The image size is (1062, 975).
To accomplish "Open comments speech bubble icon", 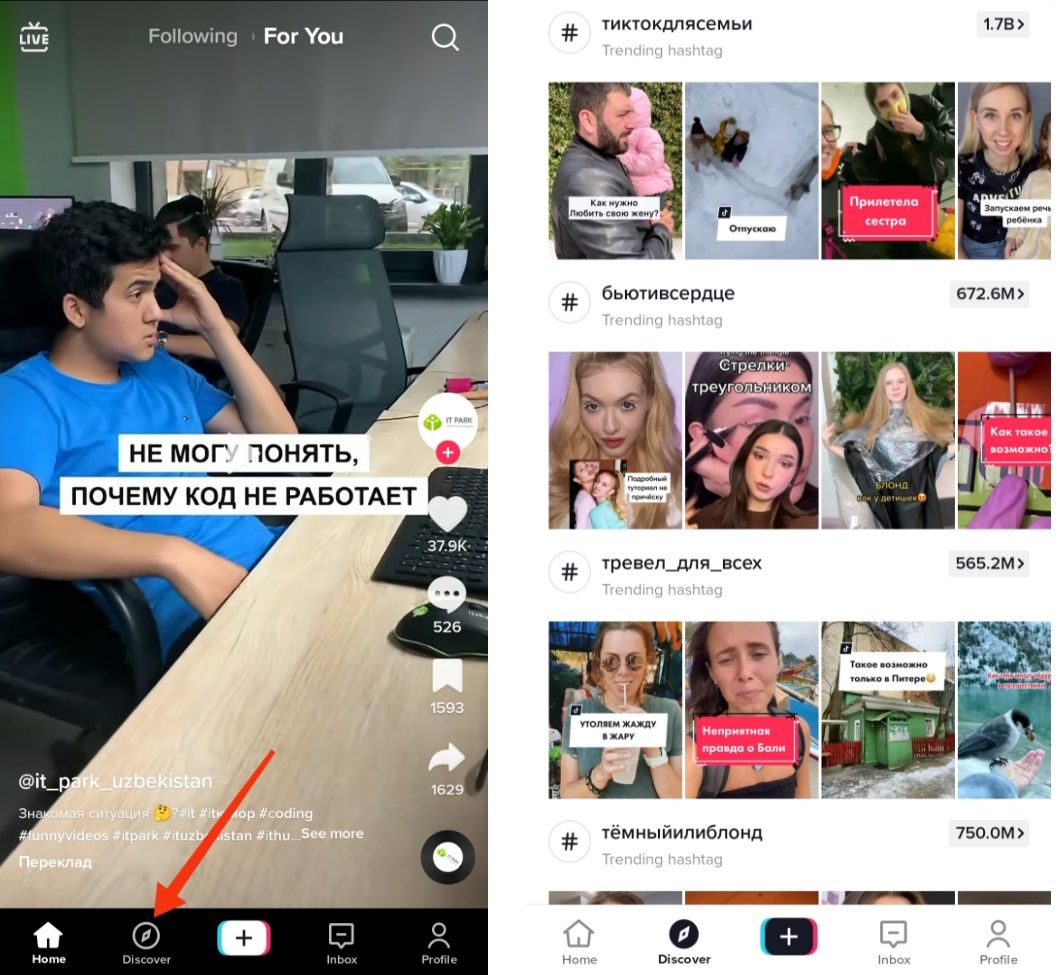I will click(x=447, y=596).
